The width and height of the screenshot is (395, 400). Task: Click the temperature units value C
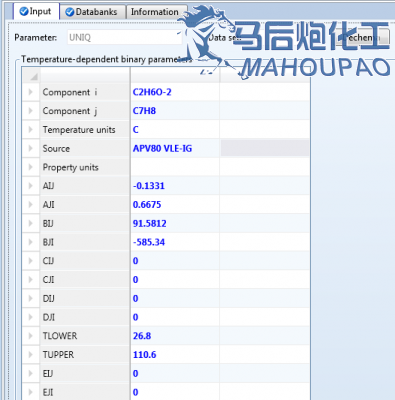pyautogui.click(x=175, y=130)
